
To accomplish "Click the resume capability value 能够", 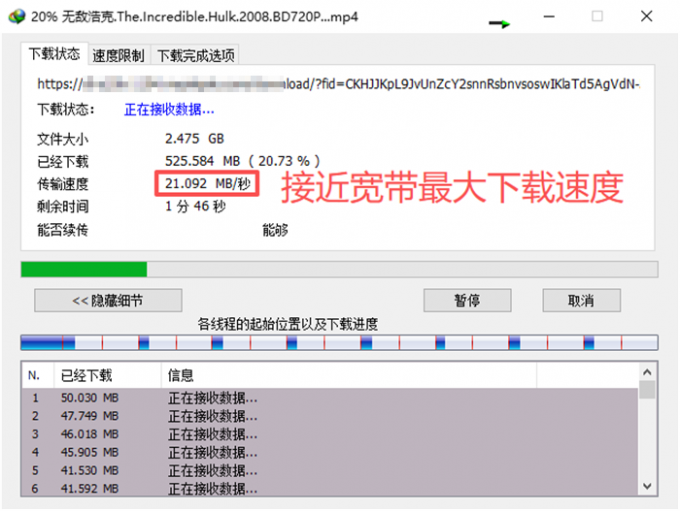I will coord(275,230).
